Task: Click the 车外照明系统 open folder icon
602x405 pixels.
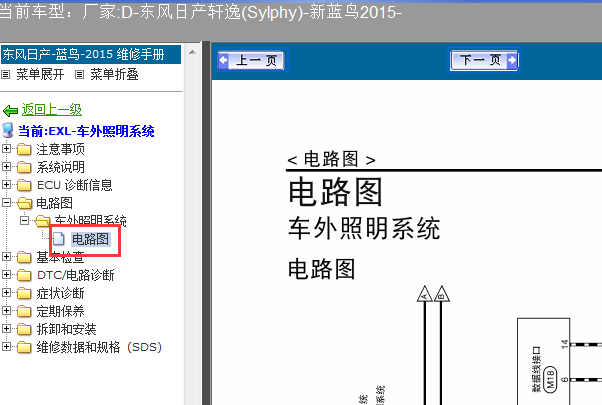Action: coord(43,221)
